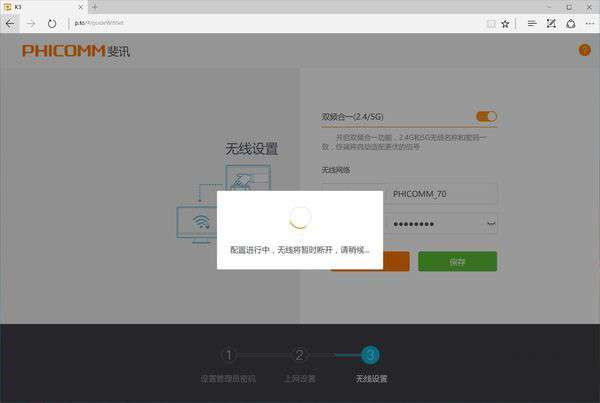Click the browser Forward arrow
This screenshot has height=403, width=600.
[x=31, y=23]
